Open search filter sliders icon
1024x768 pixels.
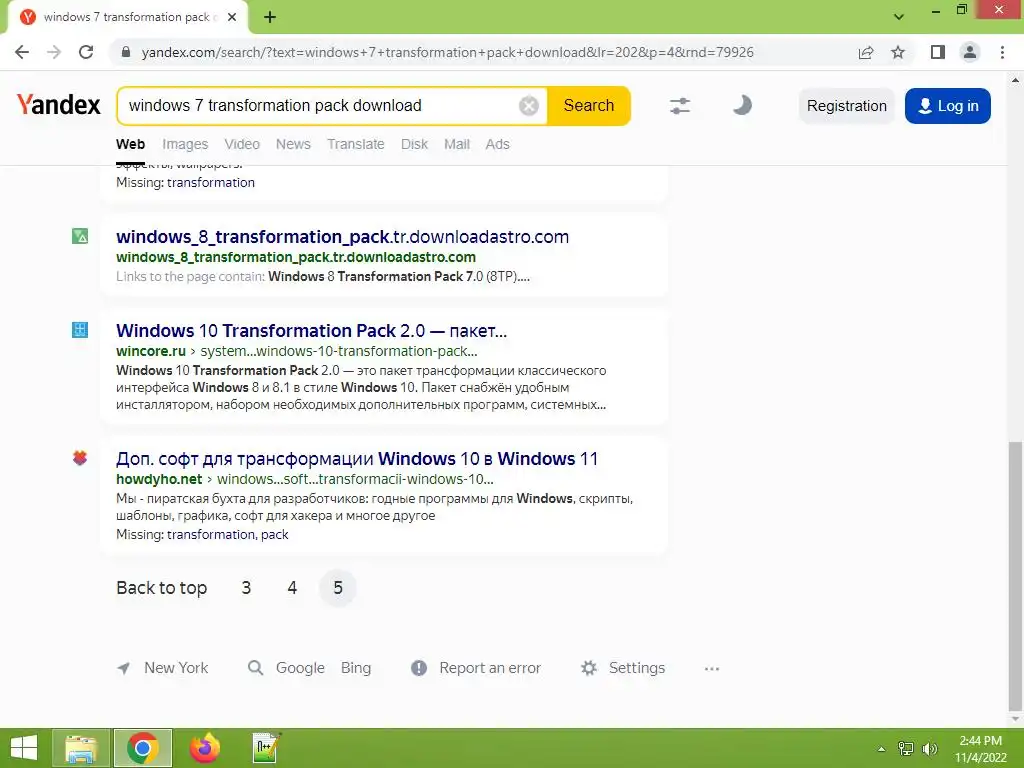coord(680,105)
